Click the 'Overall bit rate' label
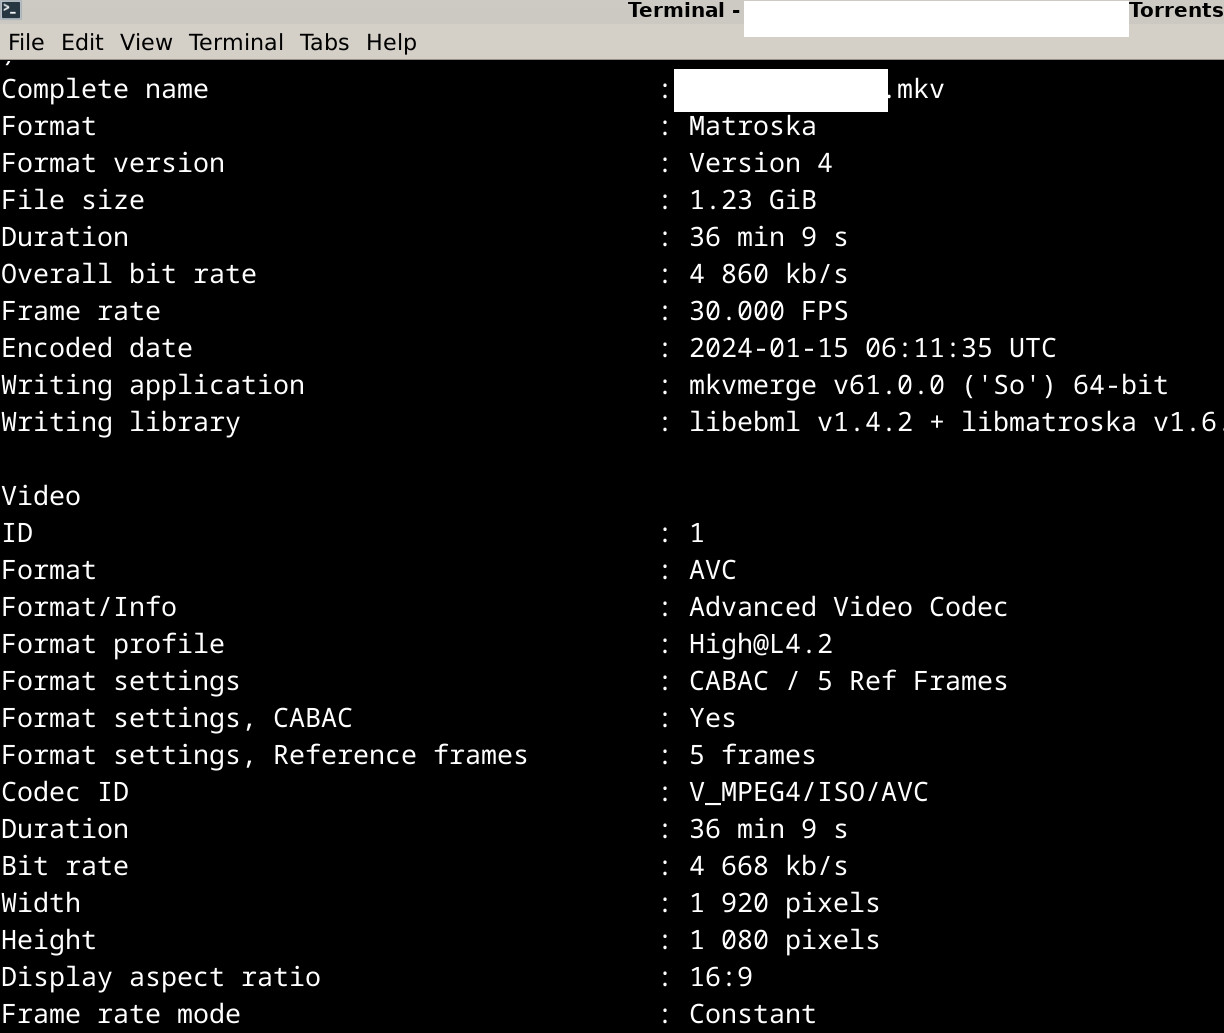The width and height of the screenshot is (1224, 1033). coord(129,274)
